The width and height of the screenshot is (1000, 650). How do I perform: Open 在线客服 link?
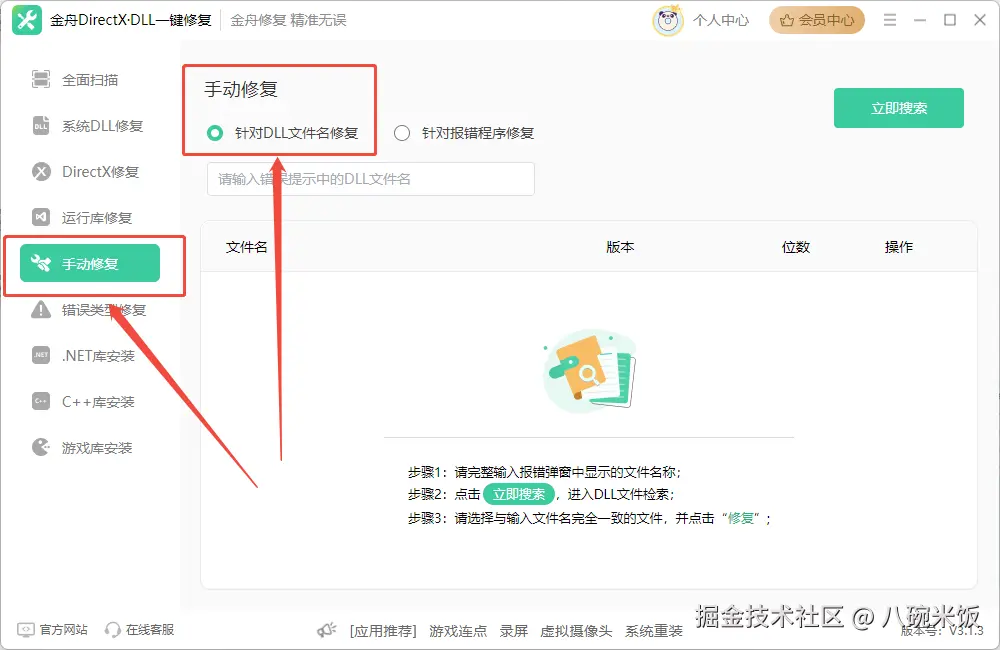[150, 630]
